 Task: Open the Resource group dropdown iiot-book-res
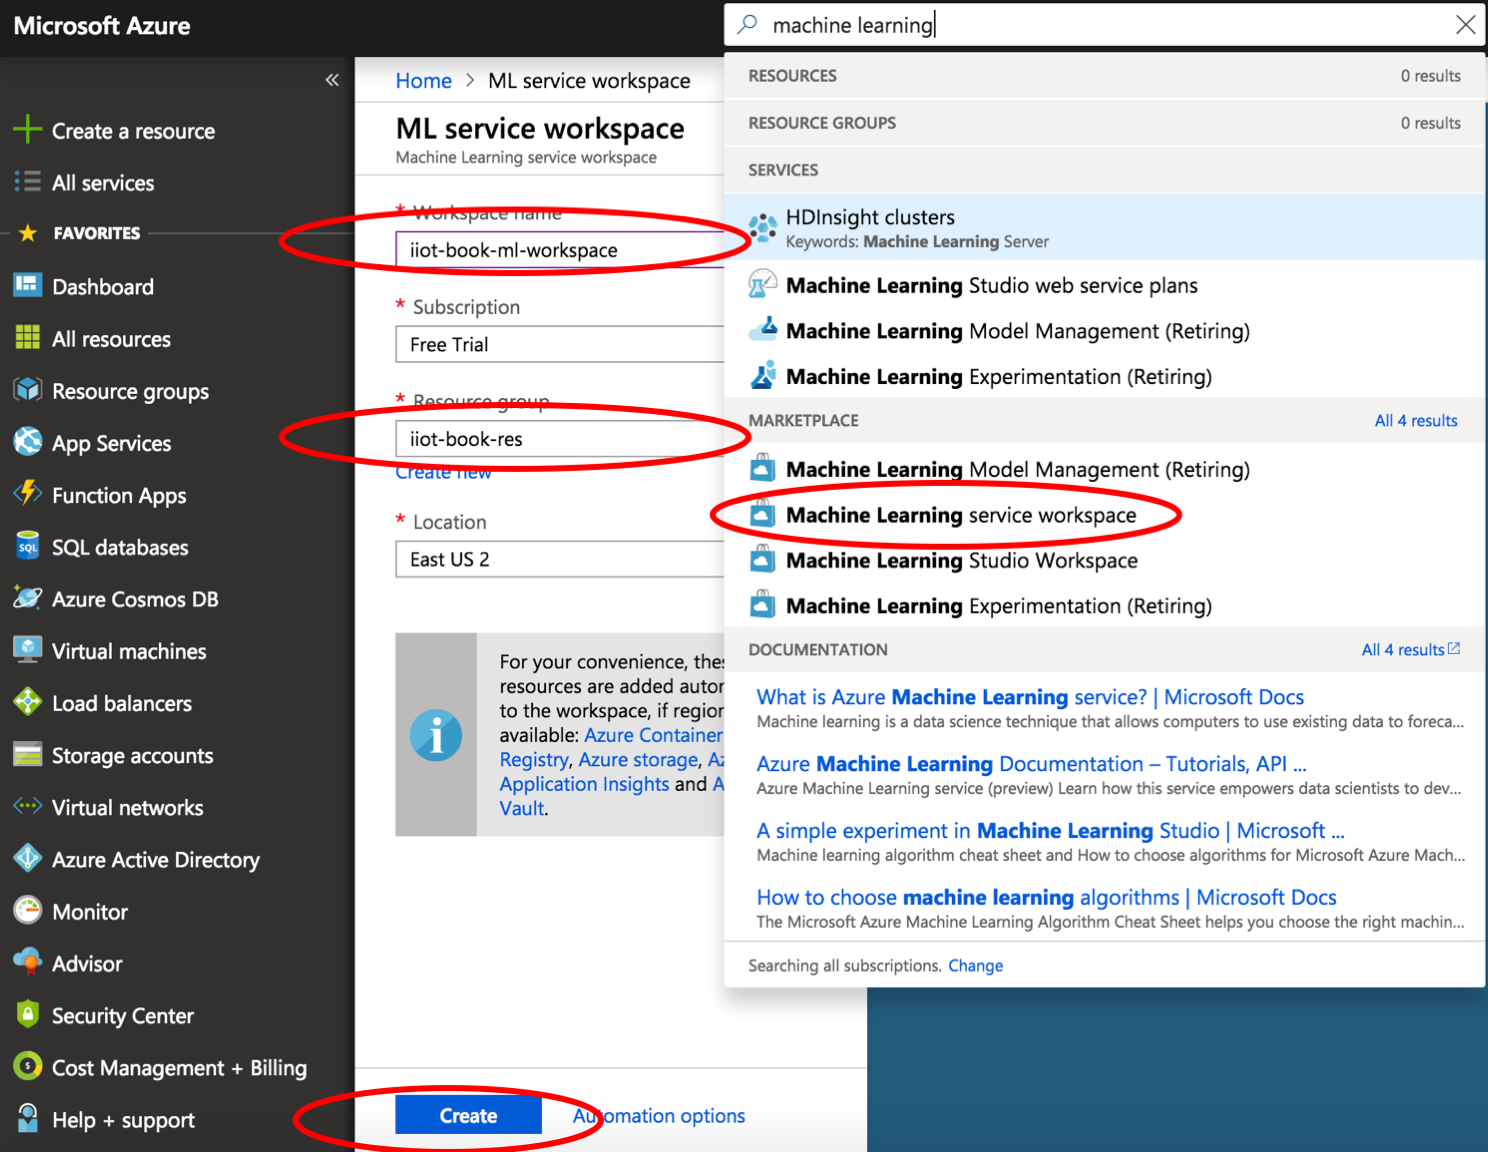pos(560,439)
